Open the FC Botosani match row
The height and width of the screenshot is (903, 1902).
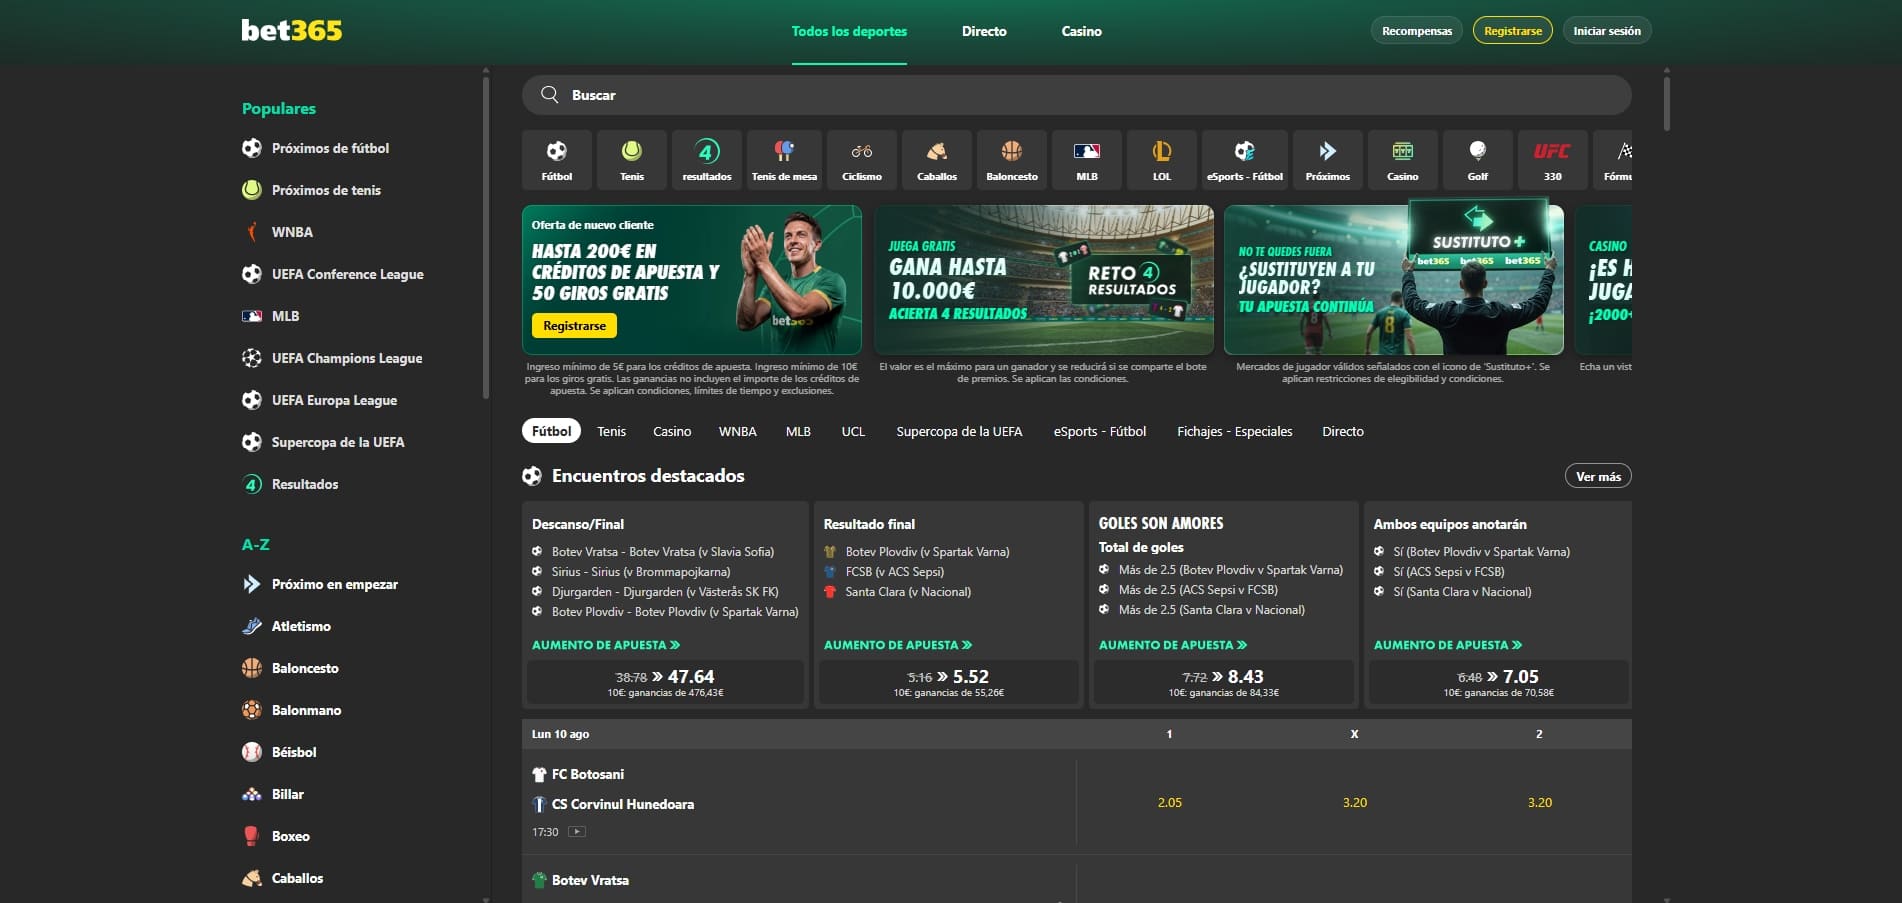798,802
